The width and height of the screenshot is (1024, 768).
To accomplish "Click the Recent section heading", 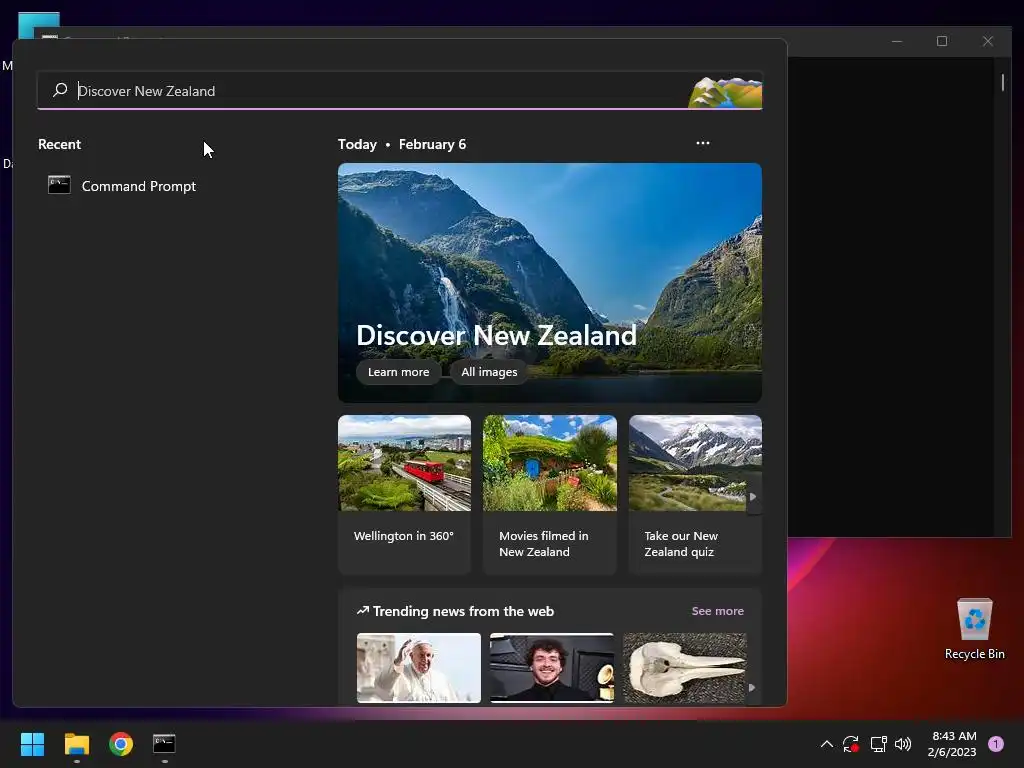I will [59, 144].
